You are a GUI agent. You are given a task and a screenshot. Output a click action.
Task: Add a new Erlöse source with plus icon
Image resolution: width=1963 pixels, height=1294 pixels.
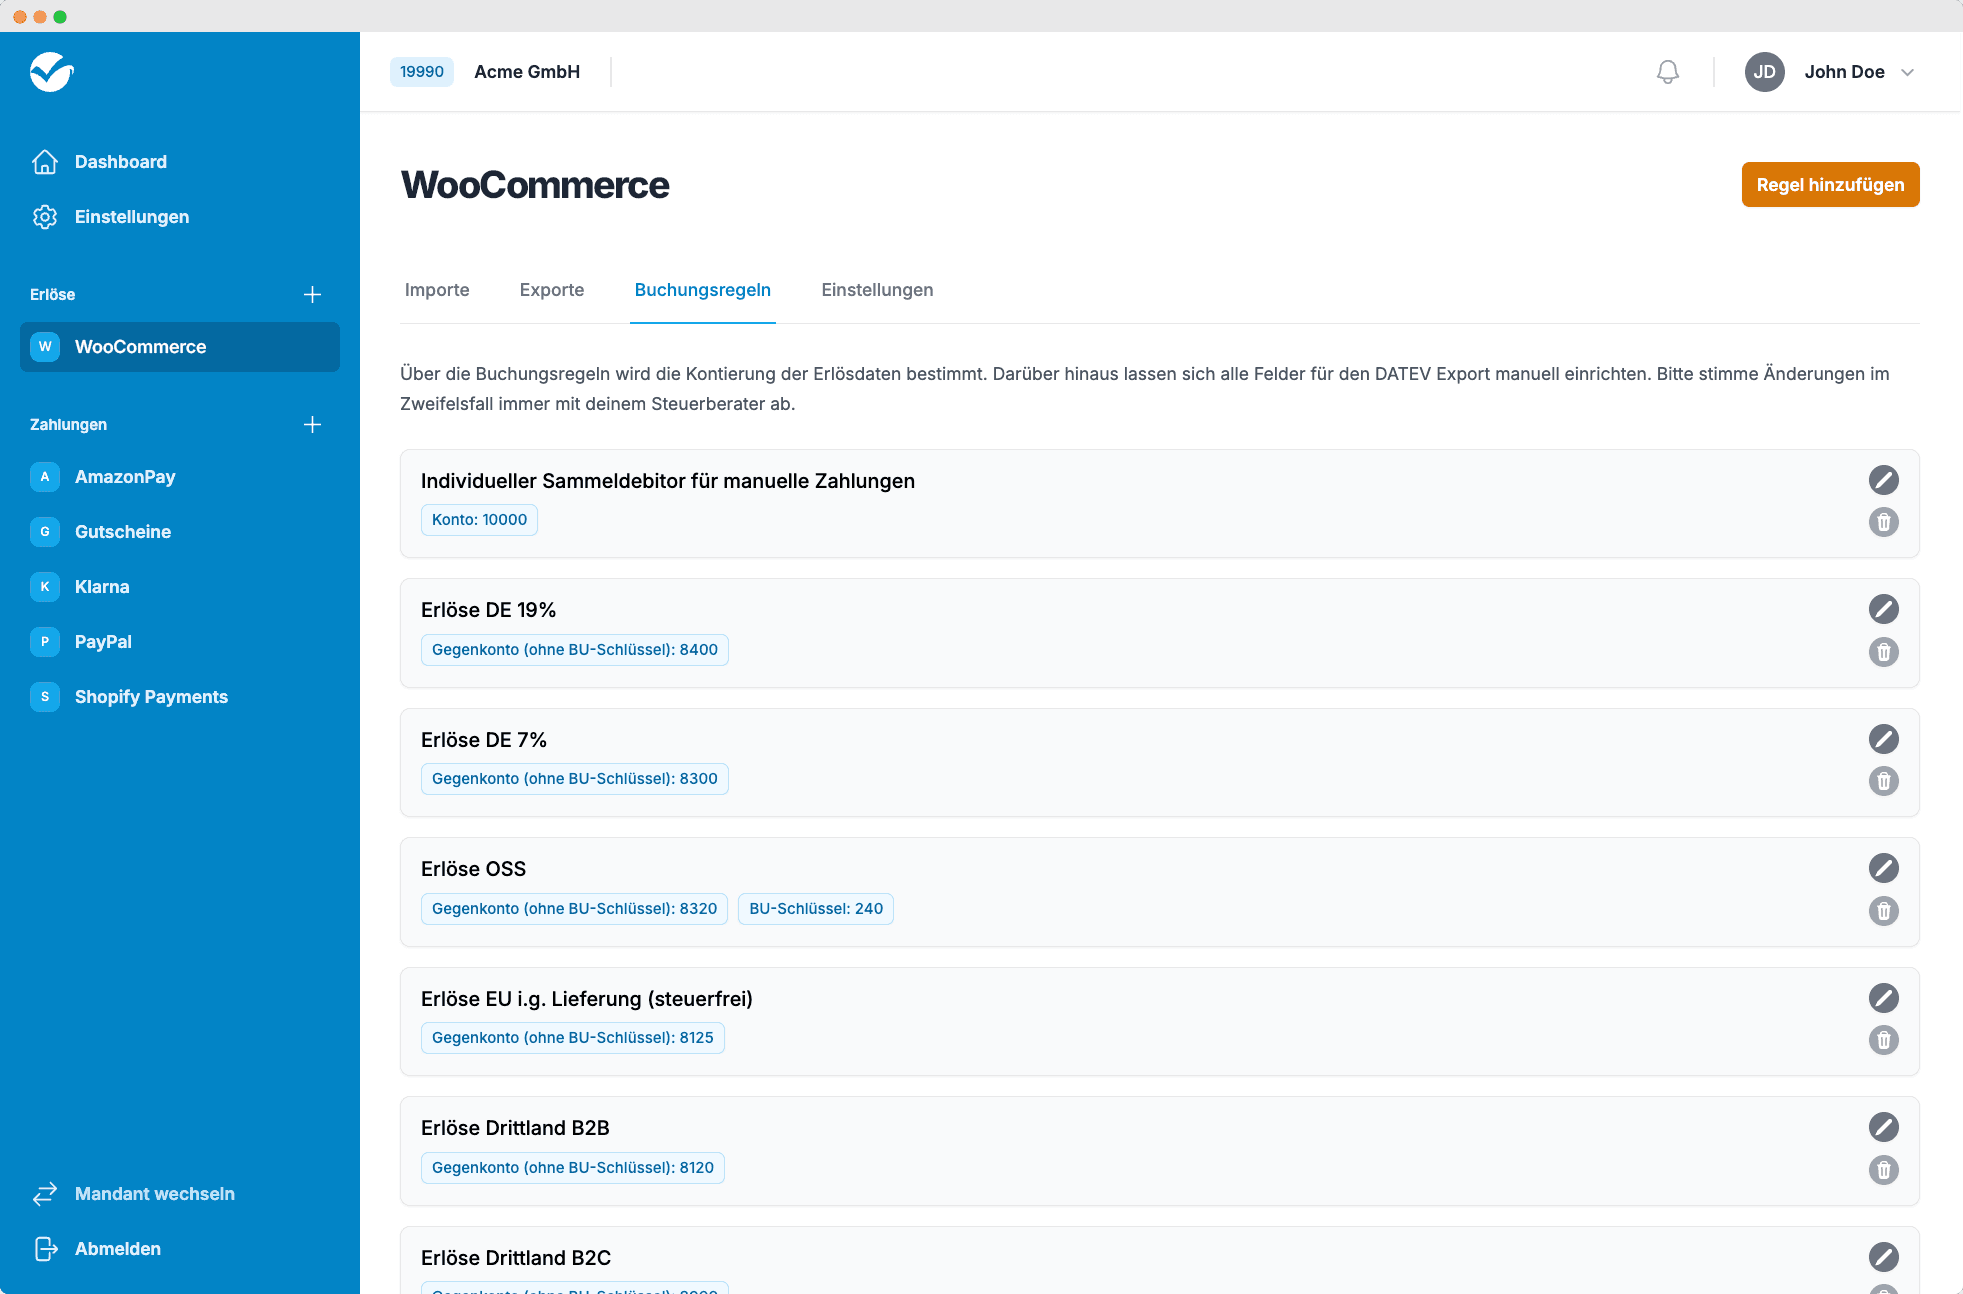point(312,295)
